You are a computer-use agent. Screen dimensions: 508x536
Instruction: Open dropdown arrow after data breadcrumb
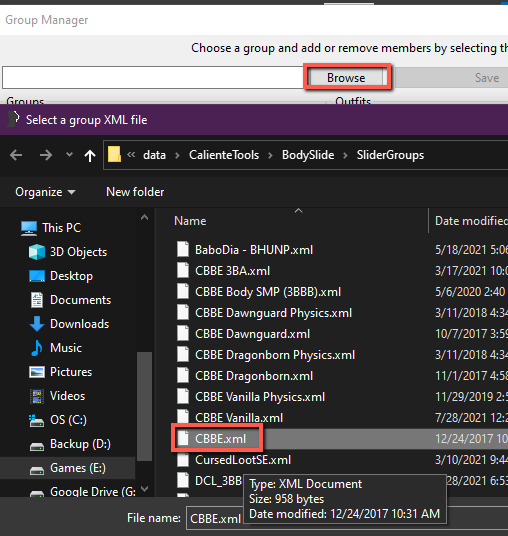[x=177, y=156]
